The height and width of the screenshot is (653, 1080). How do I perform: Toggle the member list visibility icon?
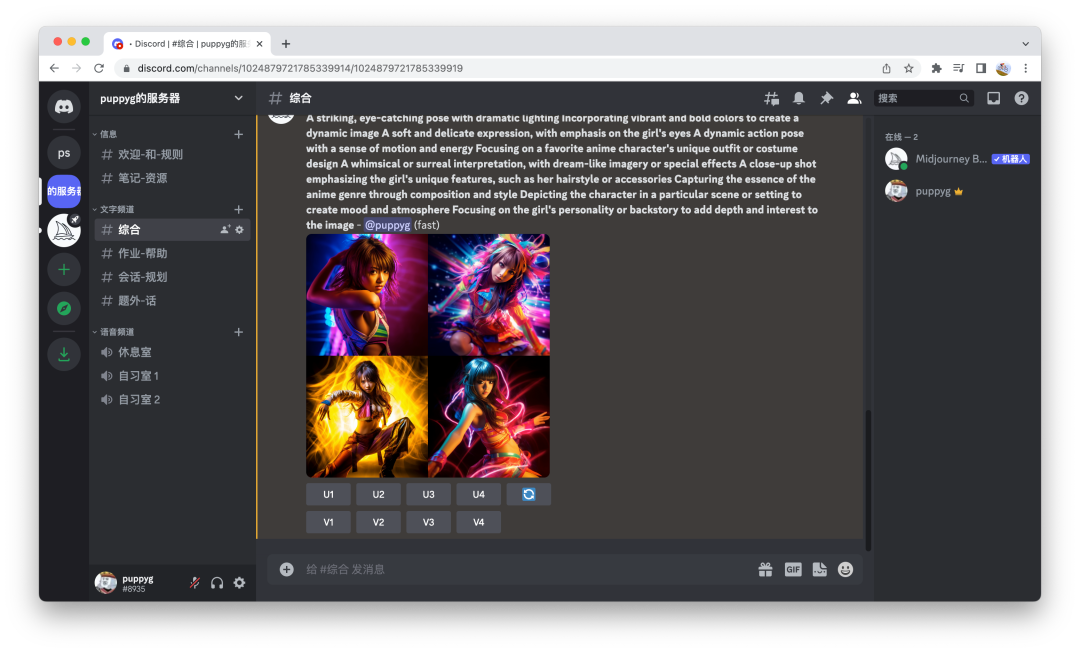854,98
